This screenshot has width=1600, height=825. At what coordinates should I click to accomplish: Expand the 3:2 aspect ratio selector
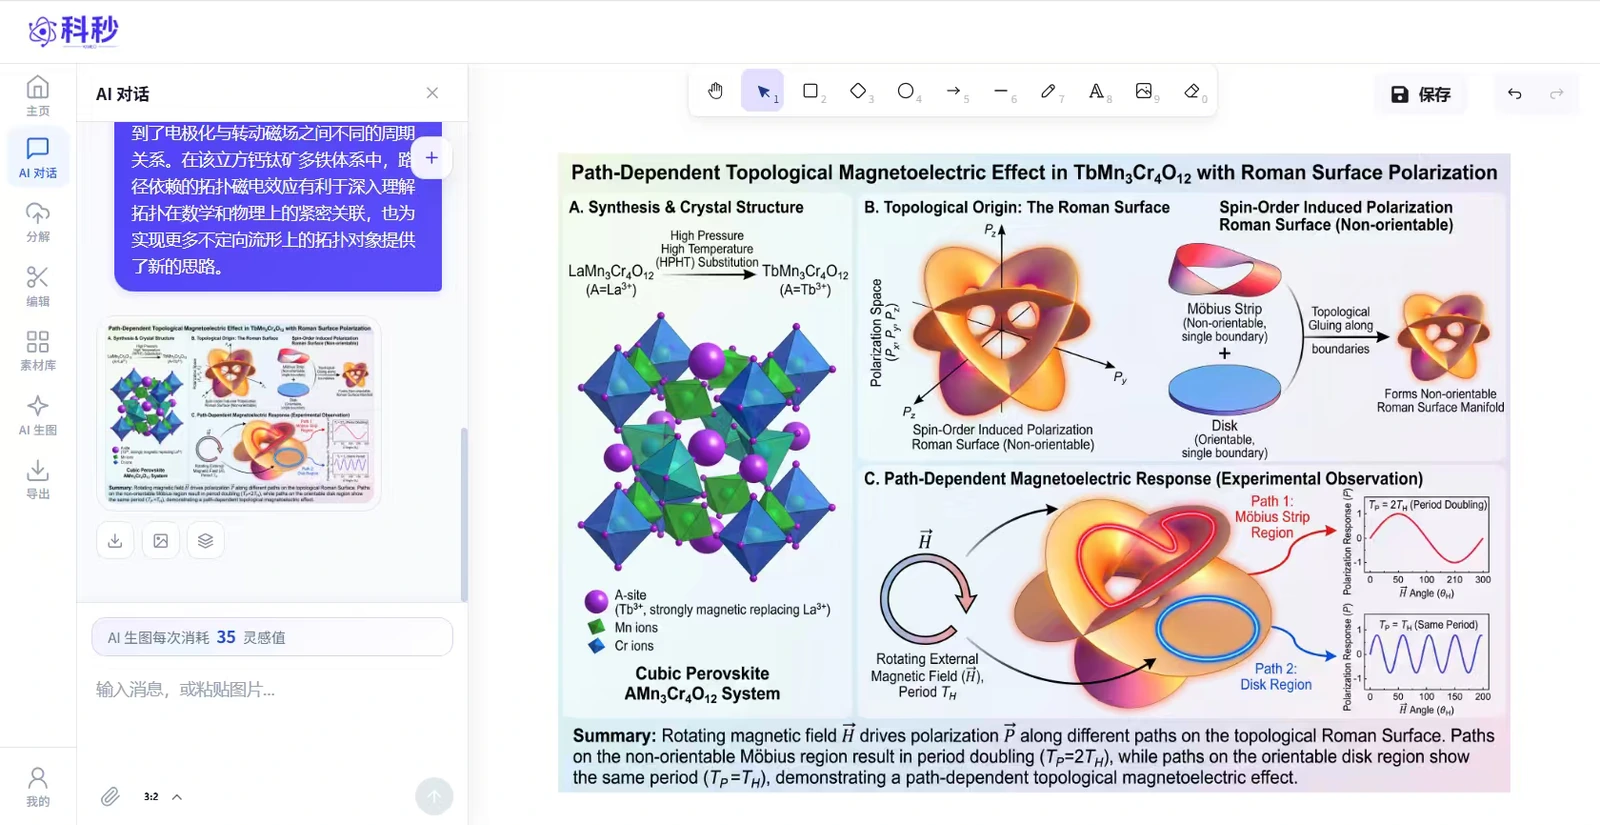162,796
